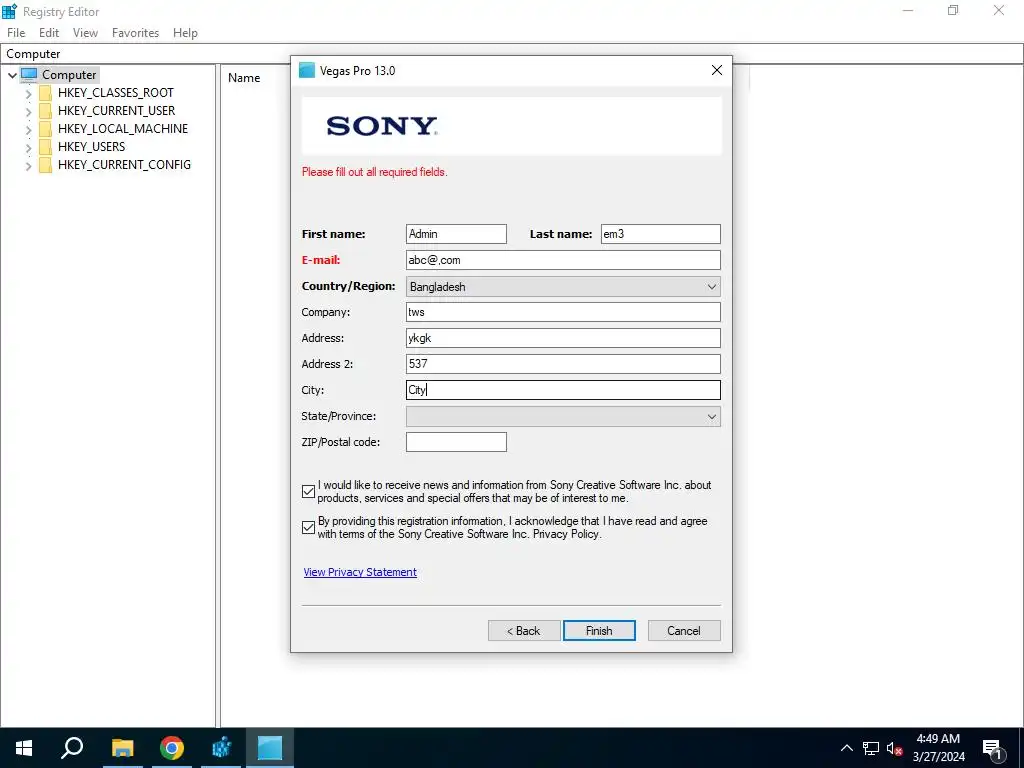Select HKEY_CURRENT_USER text in tree
1024x768 pixels.
pos(116,111)
